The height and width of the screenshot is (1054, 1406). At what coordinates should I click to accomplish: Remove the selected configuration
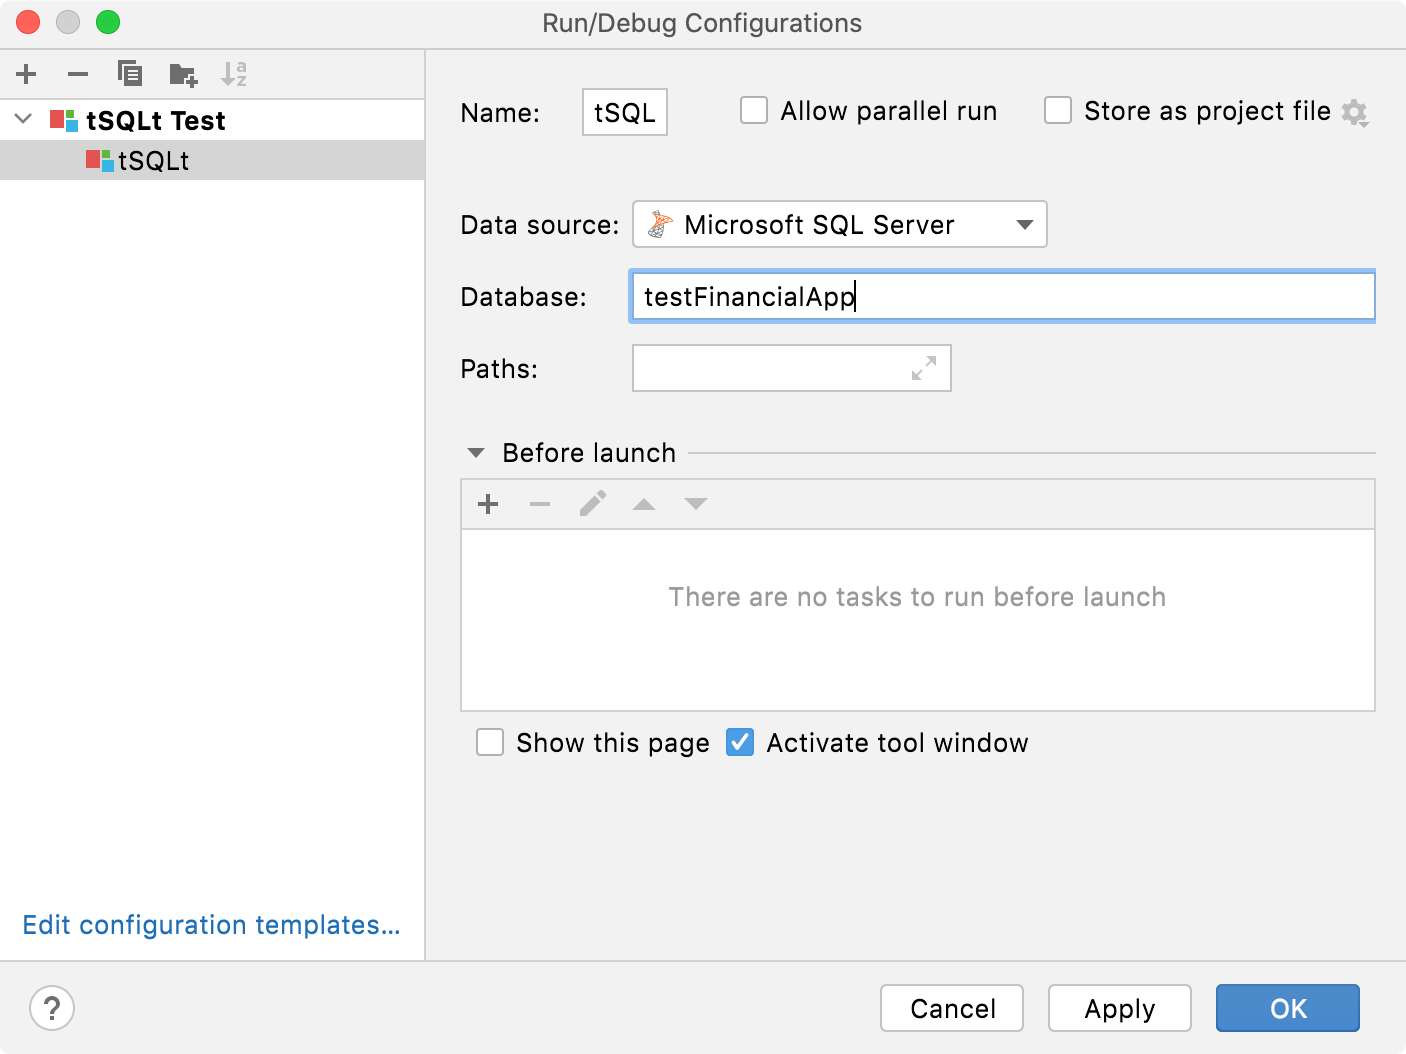(77, 73)
